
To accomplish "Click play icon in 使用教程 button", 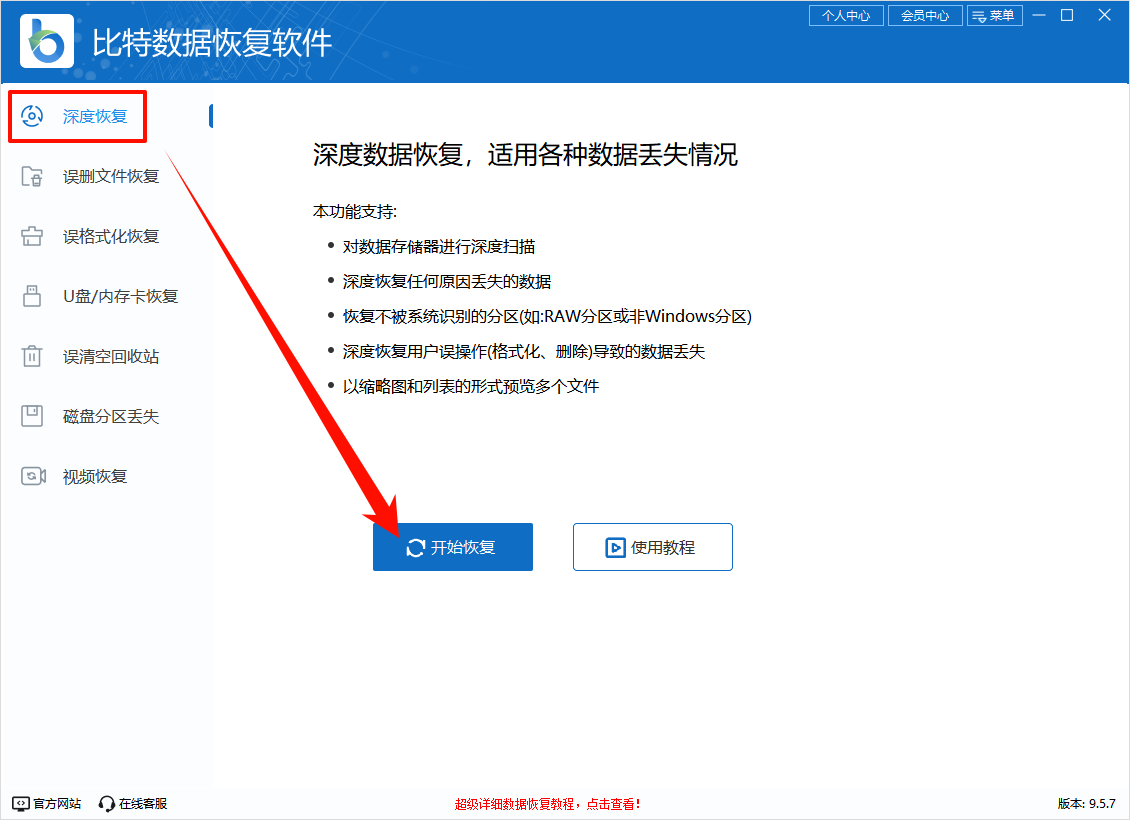I will (x=615, y=548).
